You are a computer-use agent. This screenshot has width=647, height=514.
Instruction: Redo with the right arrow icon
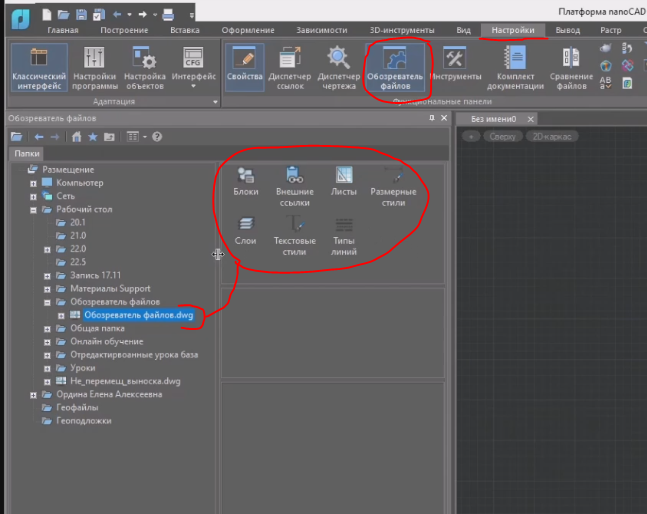143,14
